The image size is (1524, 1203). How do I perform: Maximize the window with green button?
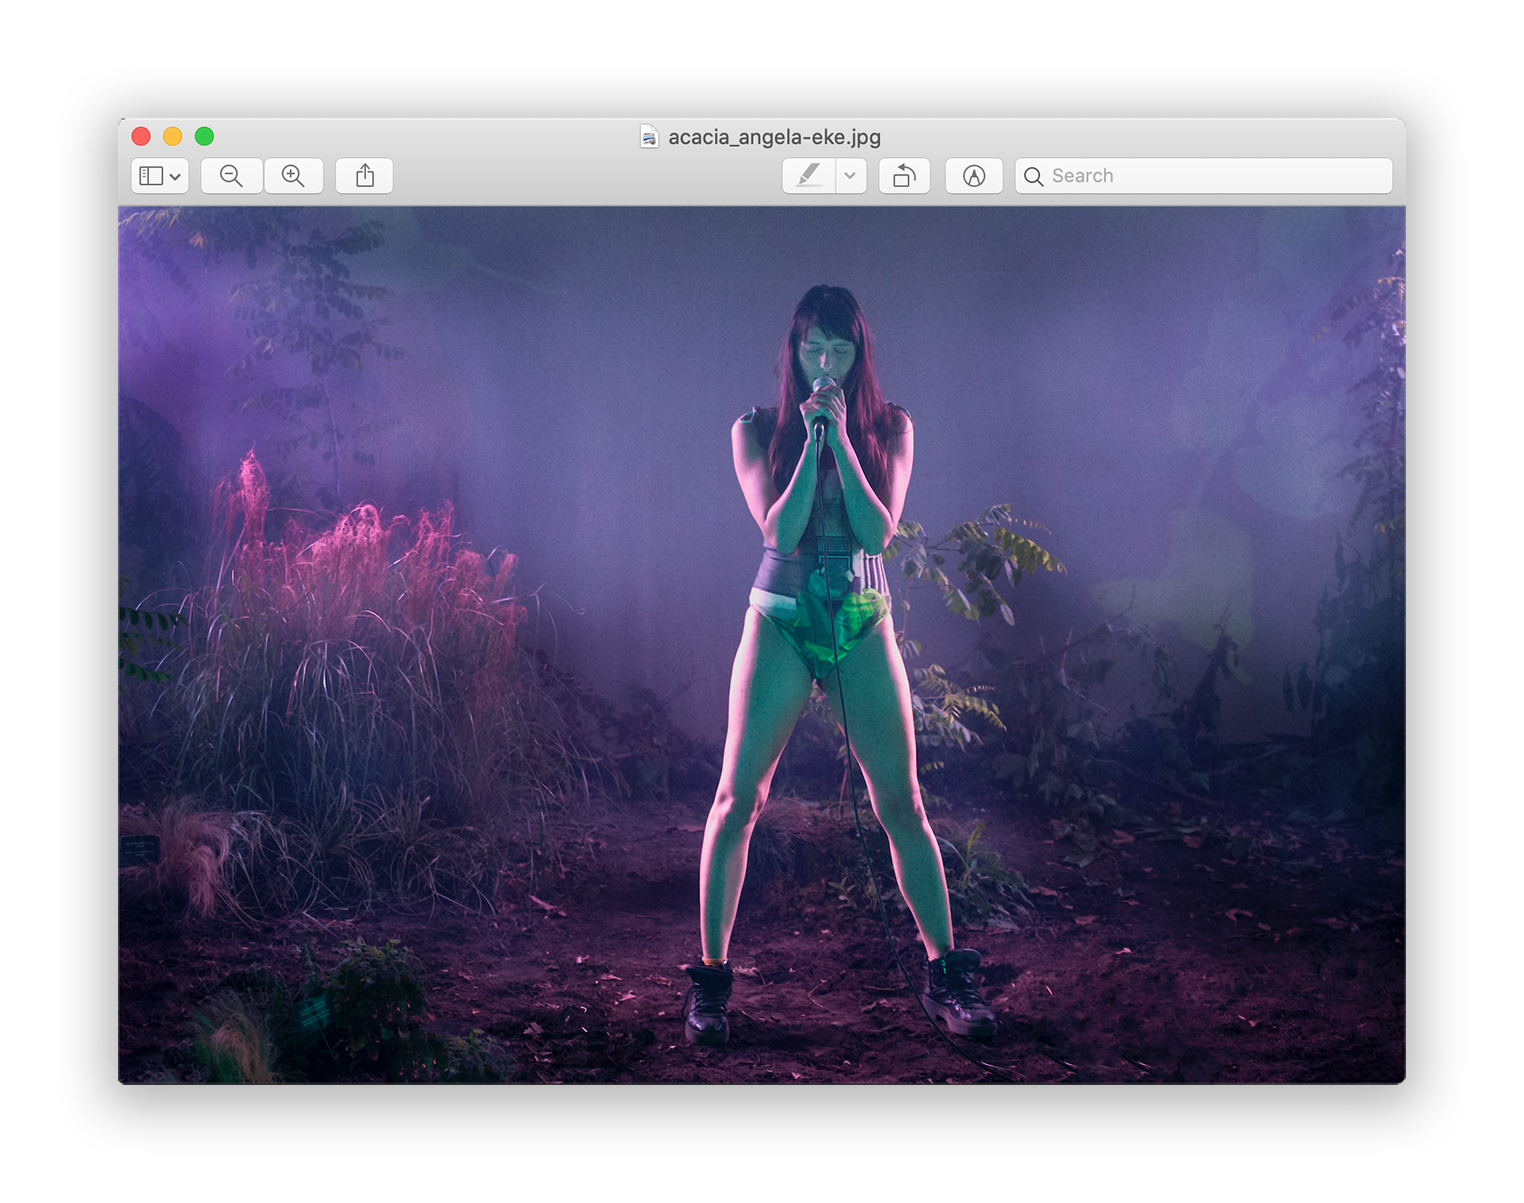pyautogui.click(x=204, y=136)
